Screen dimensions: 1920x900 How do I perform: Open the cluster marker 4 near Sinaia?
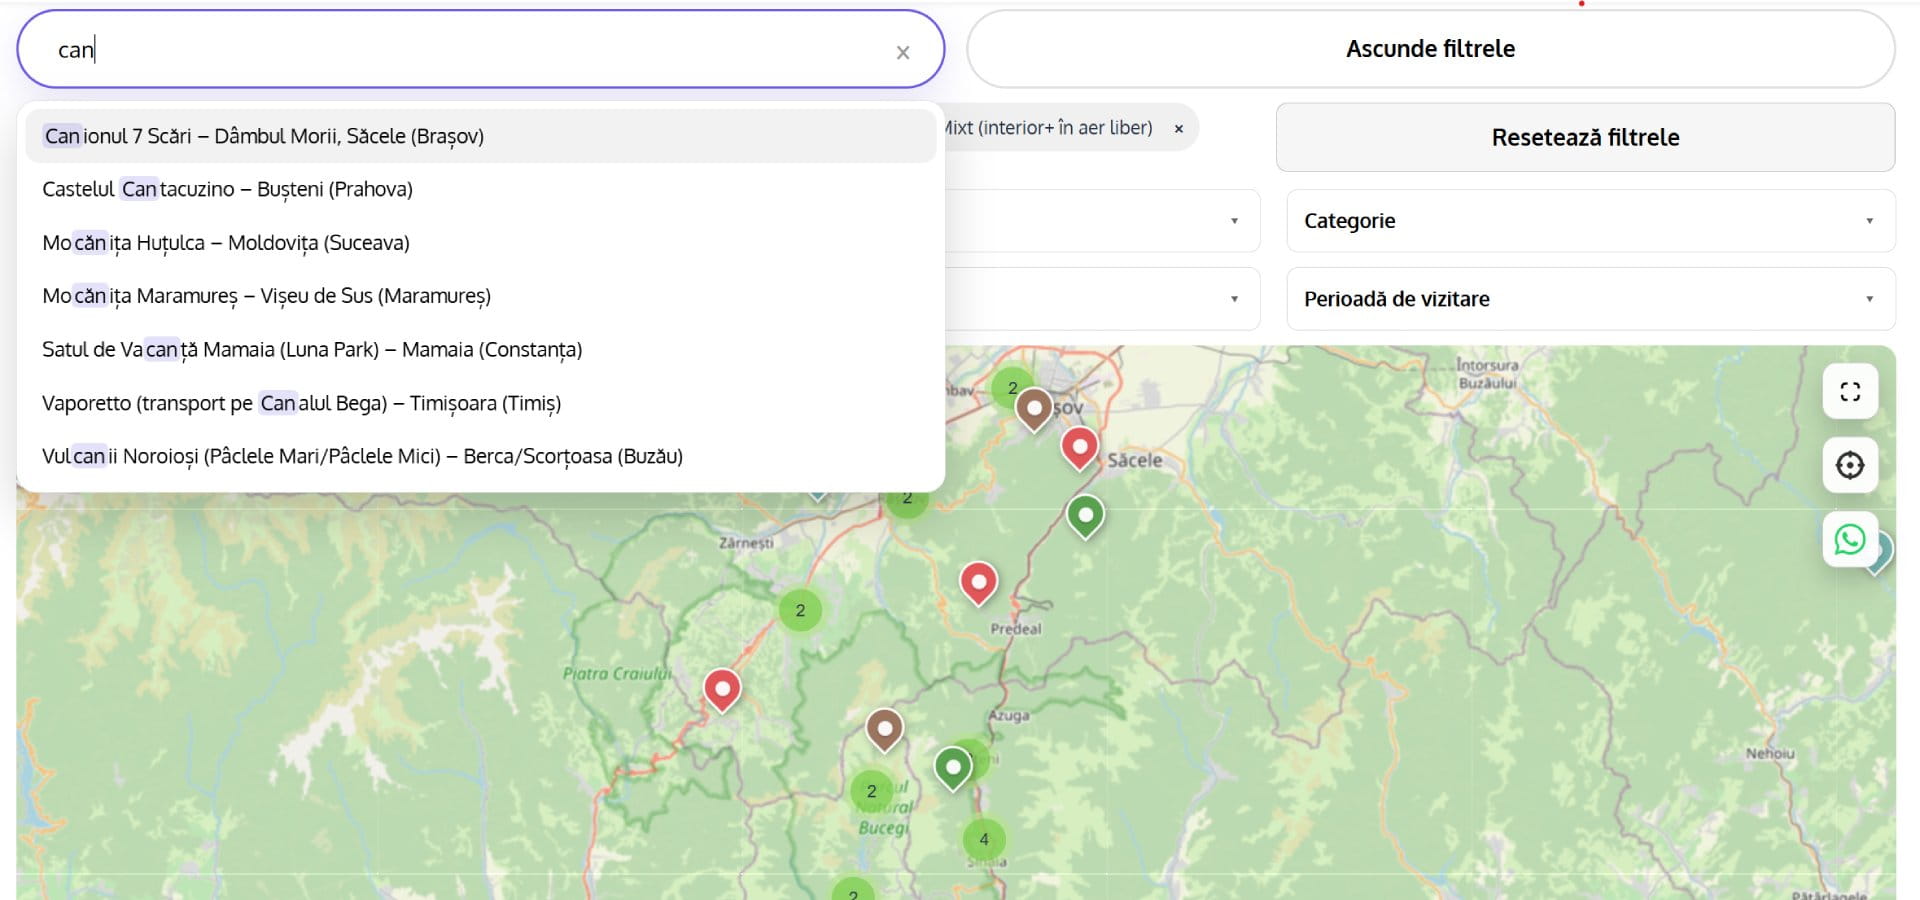[x=984, y=839]
